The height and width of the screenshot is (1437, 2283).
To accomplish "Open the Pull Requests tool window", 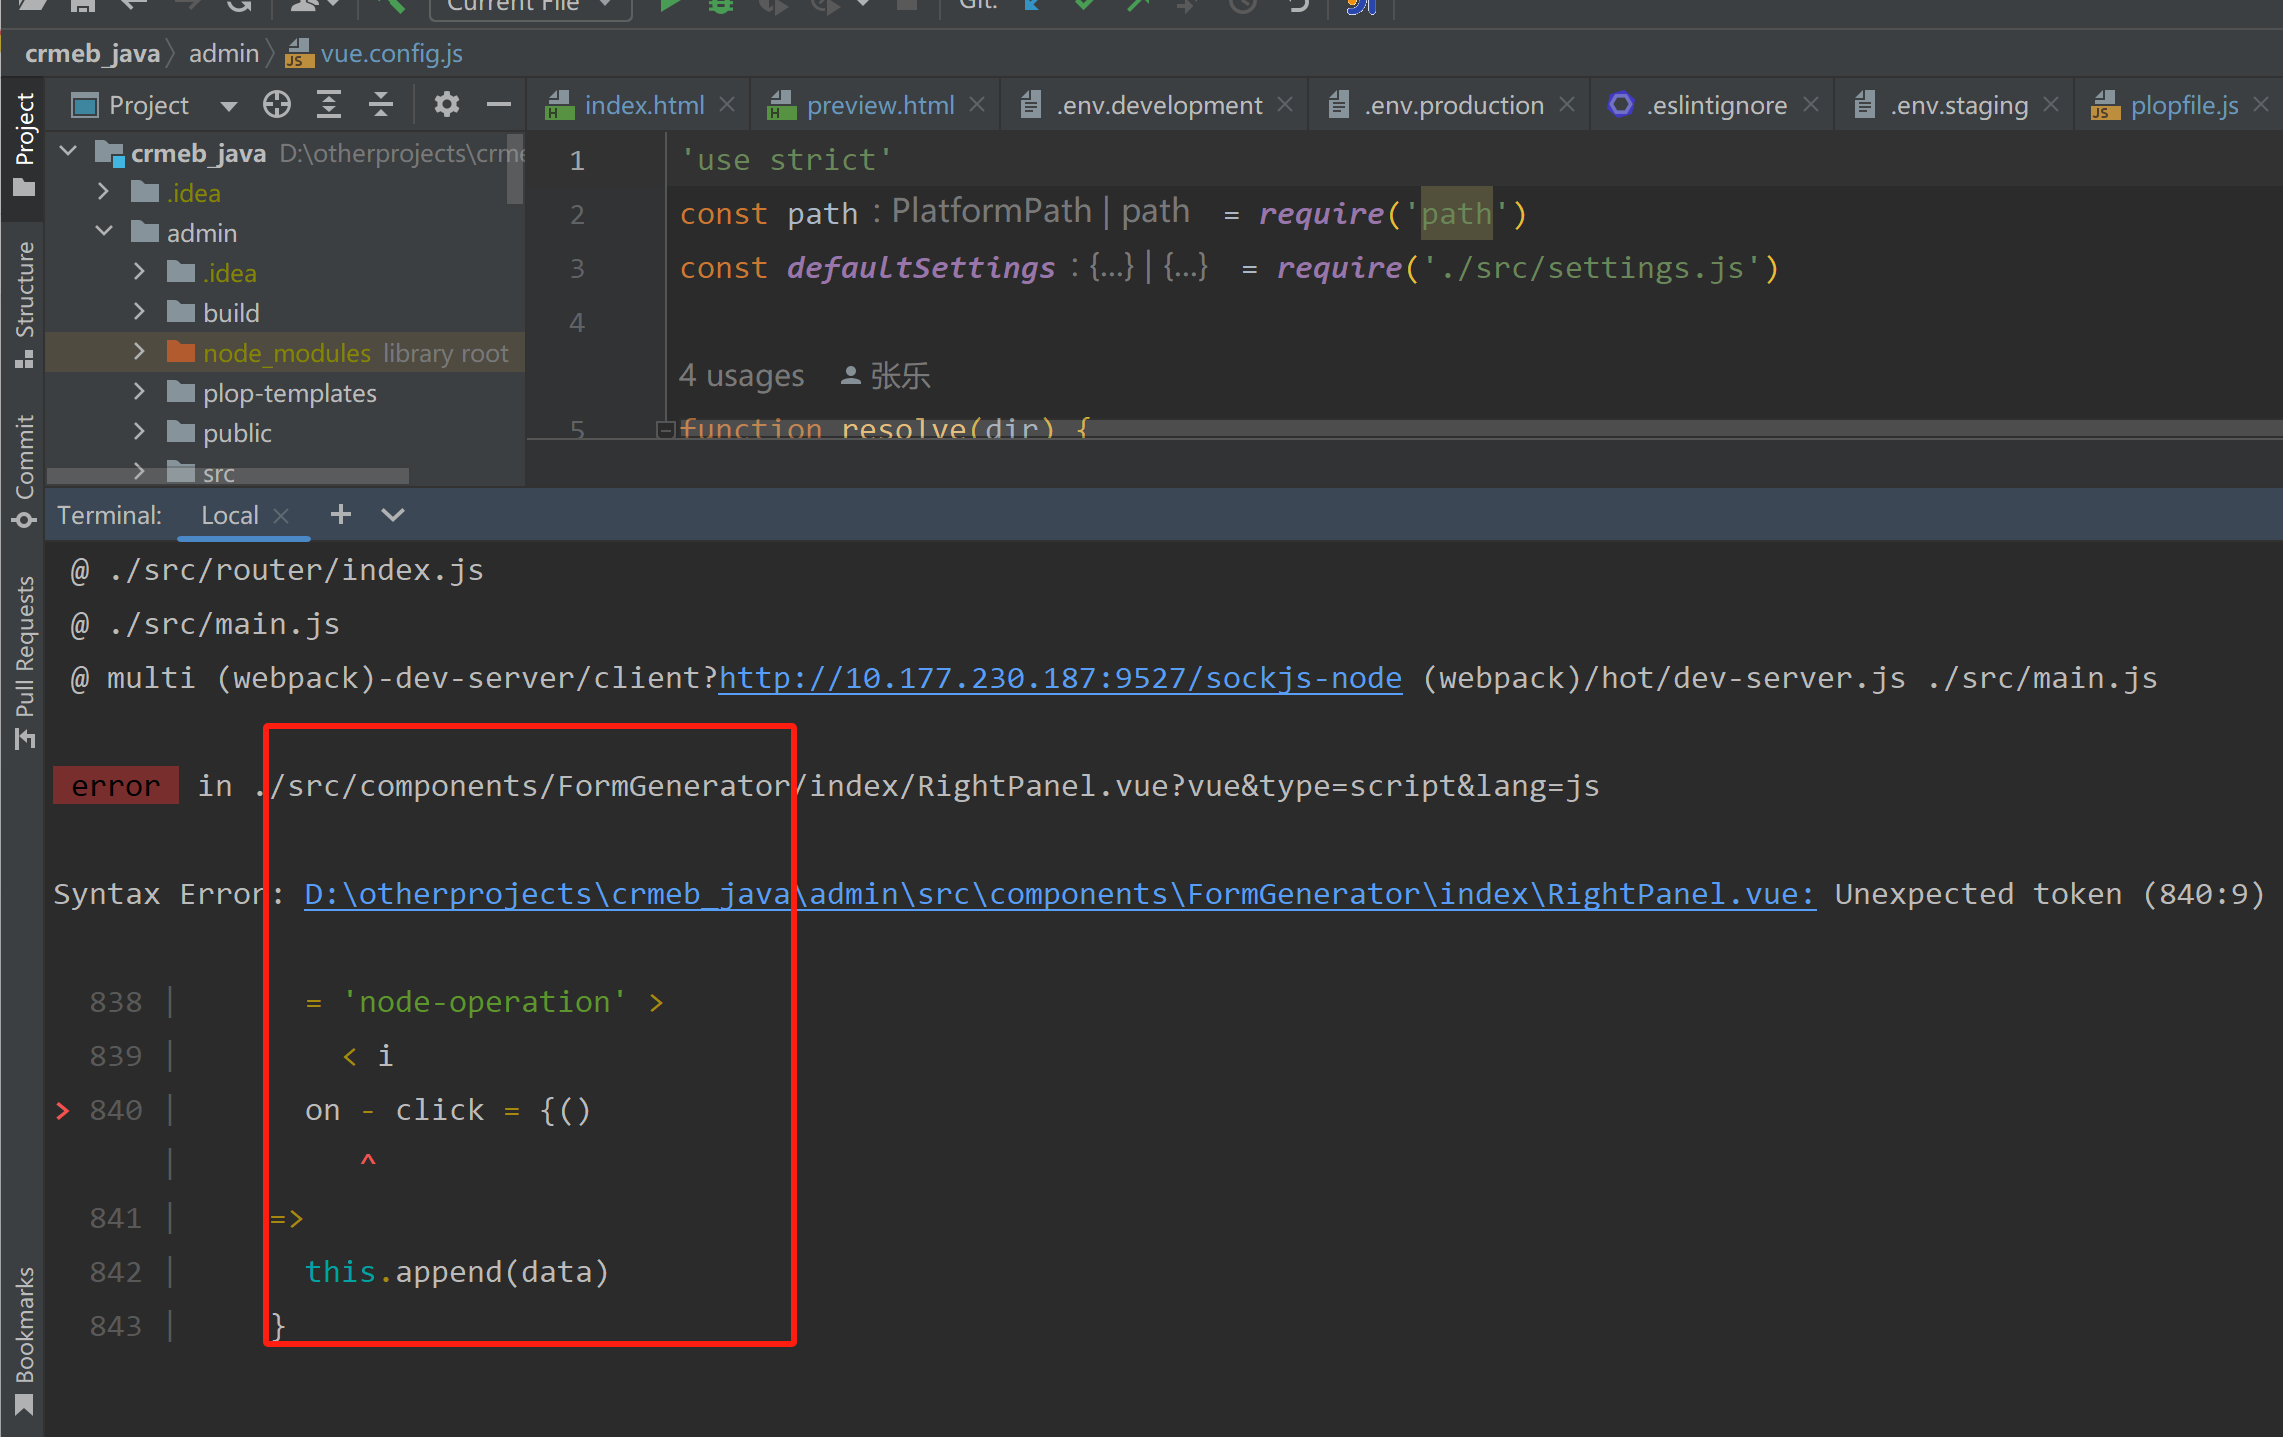I will pyautogui.click(x=23, y=662).
